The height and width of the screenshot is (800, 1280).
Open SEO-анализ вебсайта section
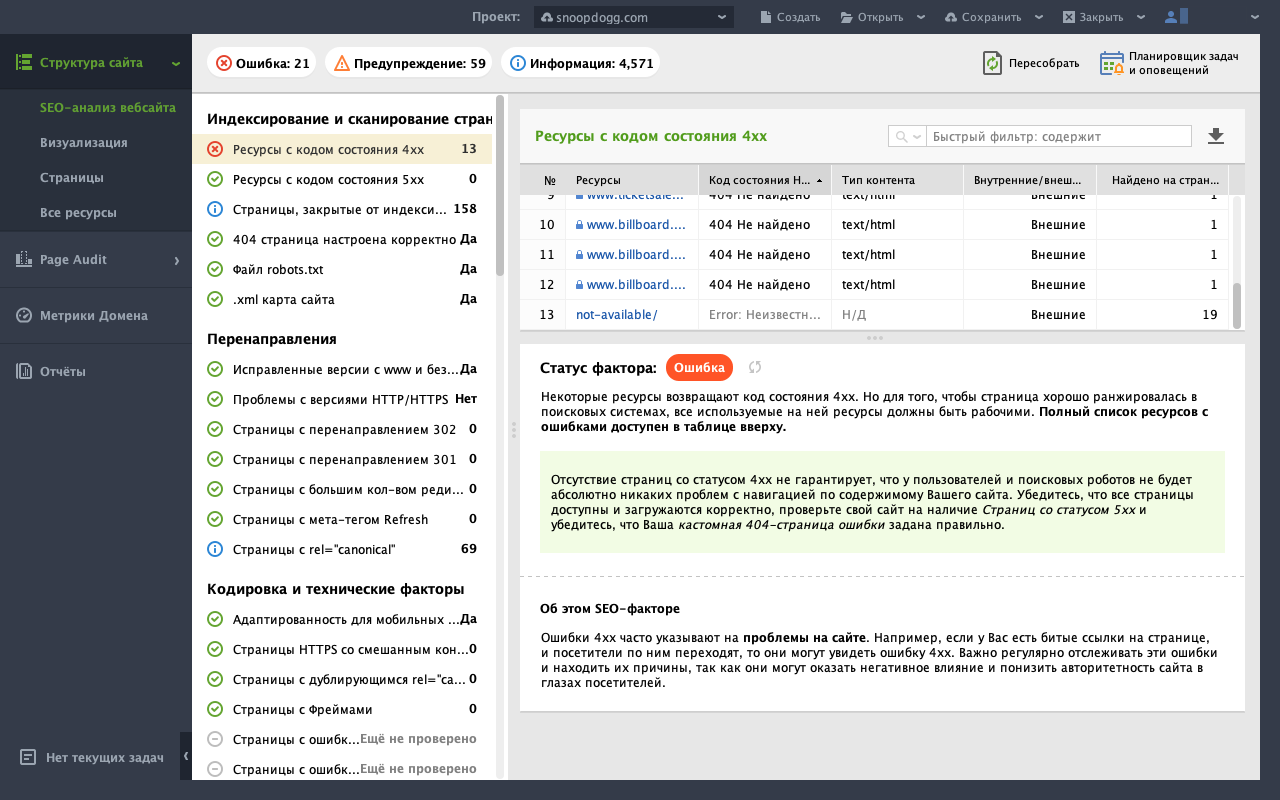coord(108,107)
